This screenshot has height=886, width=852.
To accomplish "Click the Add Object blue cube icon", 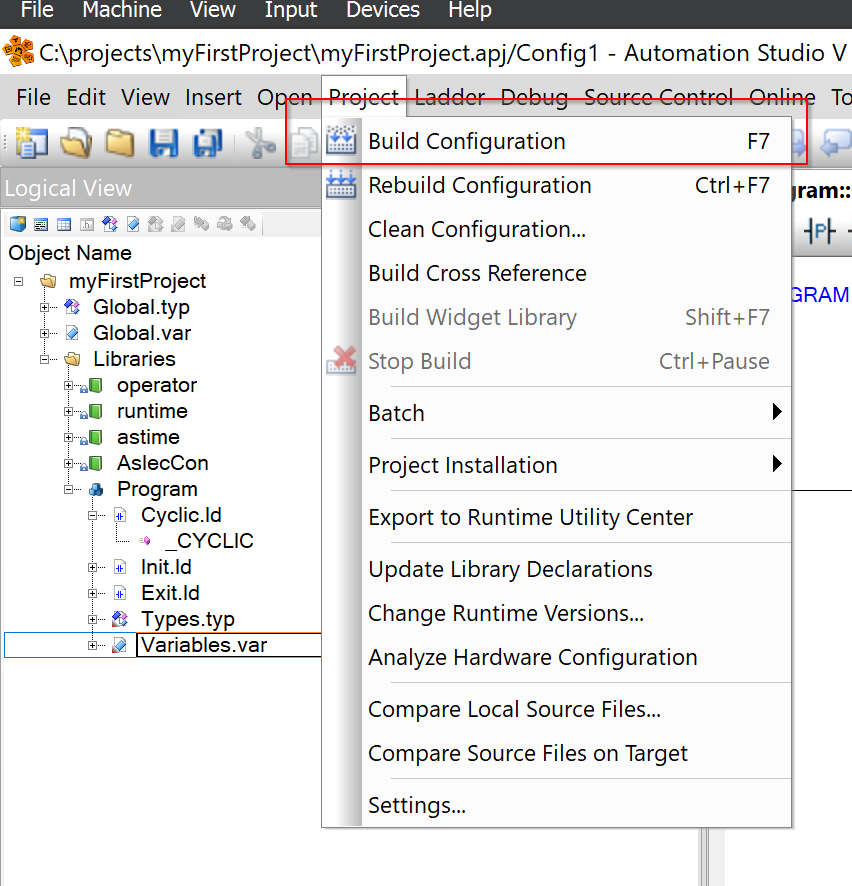I will click(x=18, y=224).
